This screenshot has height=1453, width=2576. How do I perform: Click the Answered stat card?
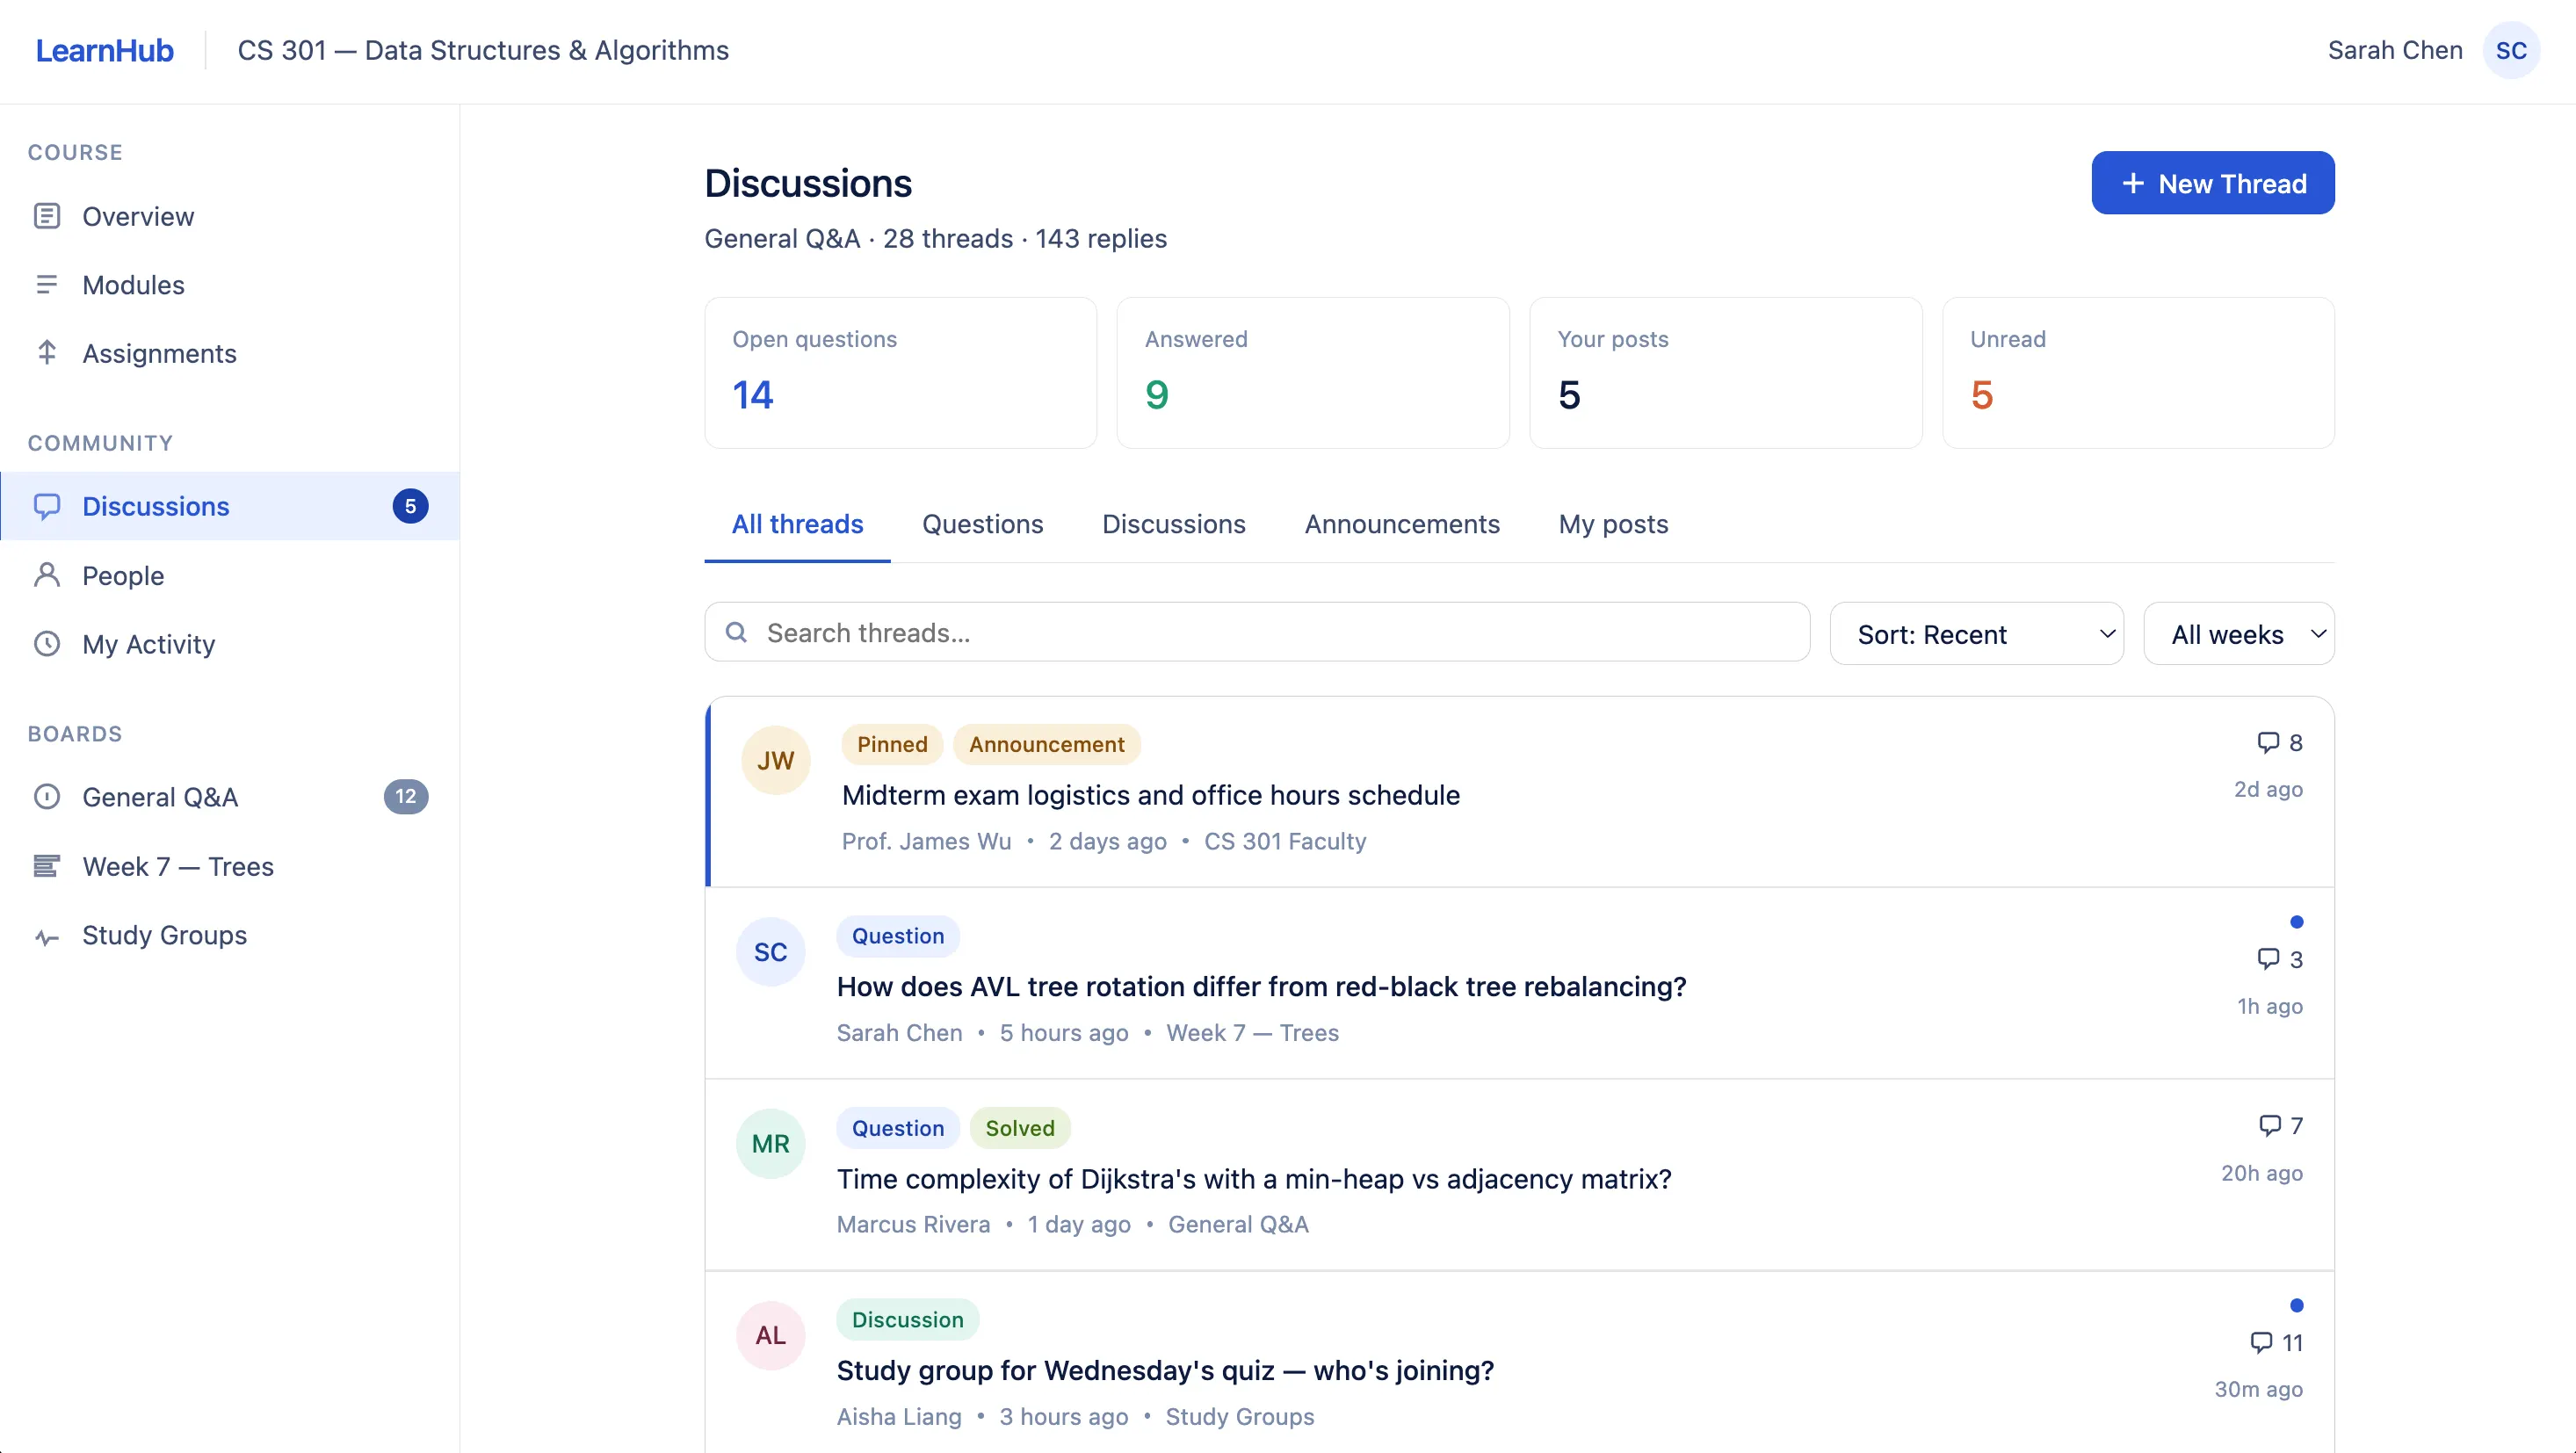[1312, 373]
